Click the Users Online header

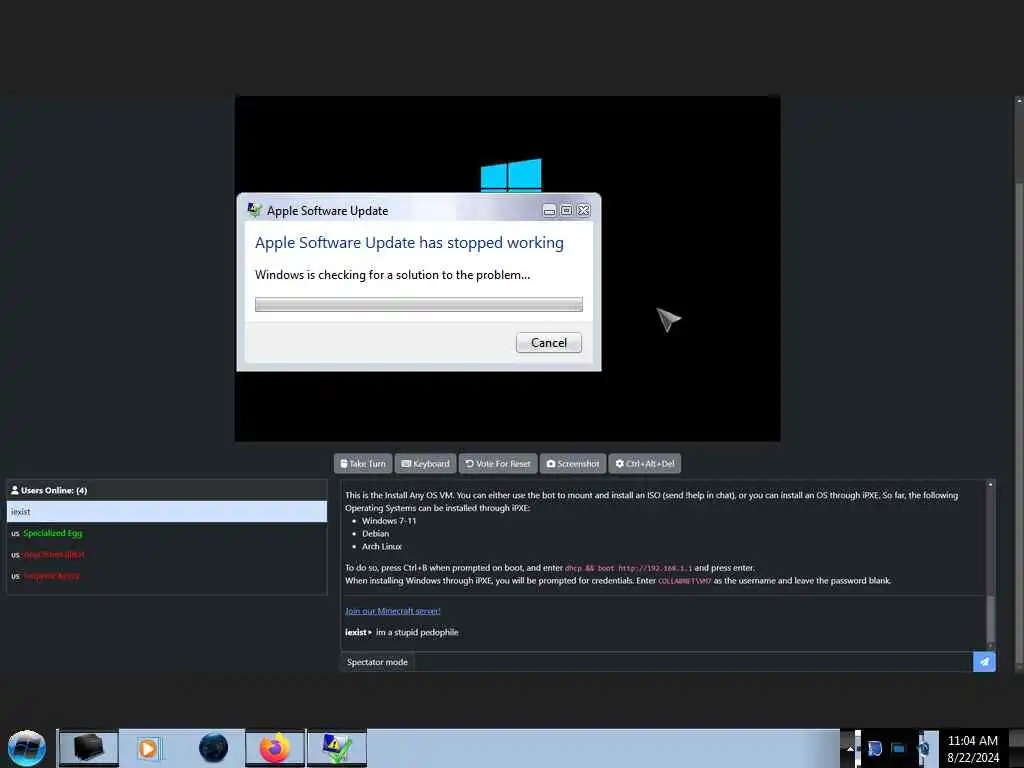(167, 490)
